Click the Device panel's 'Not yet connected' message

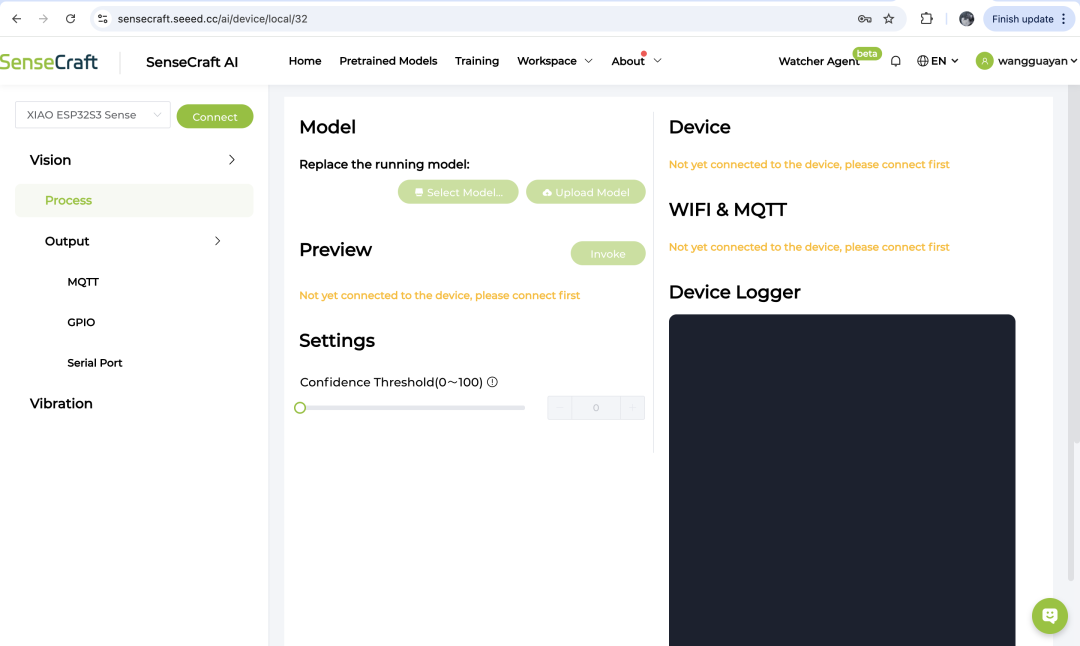click(x=809, y=164)
